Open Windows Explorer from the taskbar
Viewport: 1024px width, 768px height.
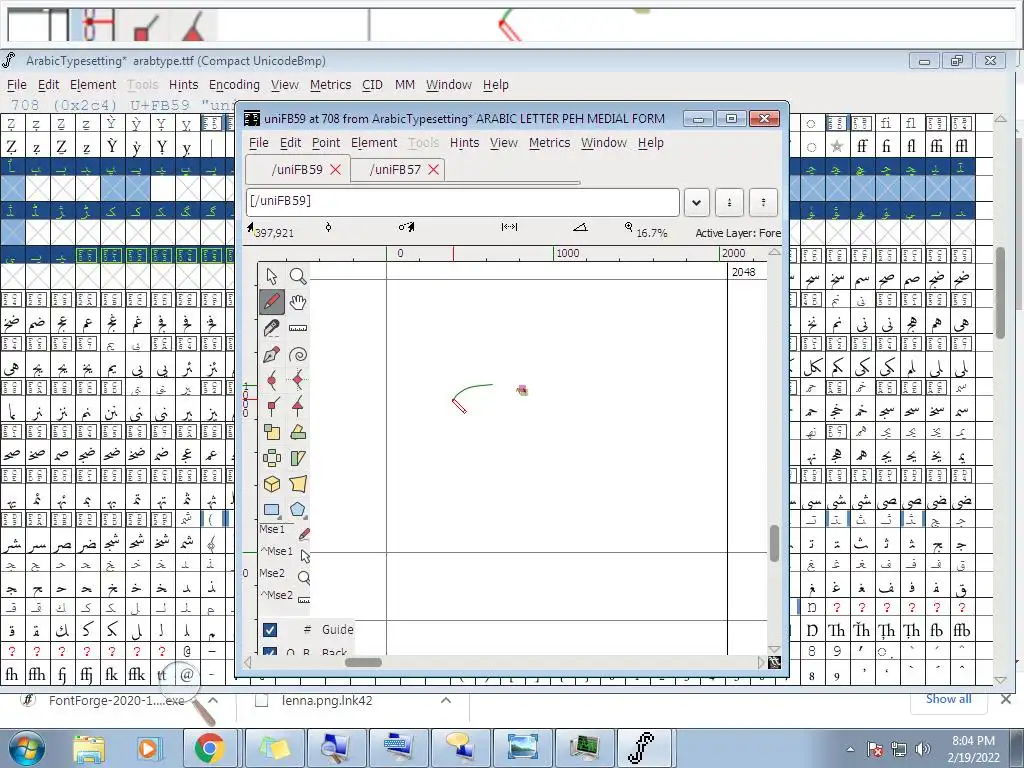point(89,748)
